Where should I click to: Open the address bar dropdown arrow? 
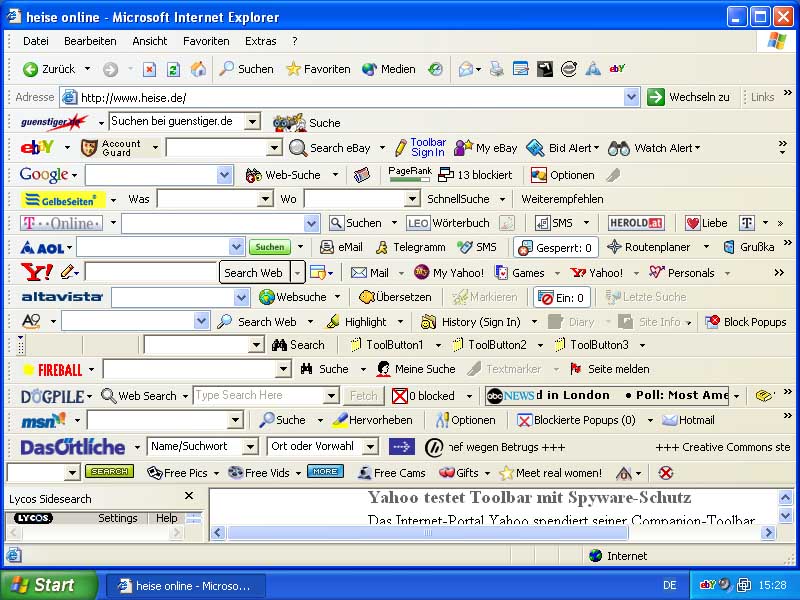(x=631, y=97)
